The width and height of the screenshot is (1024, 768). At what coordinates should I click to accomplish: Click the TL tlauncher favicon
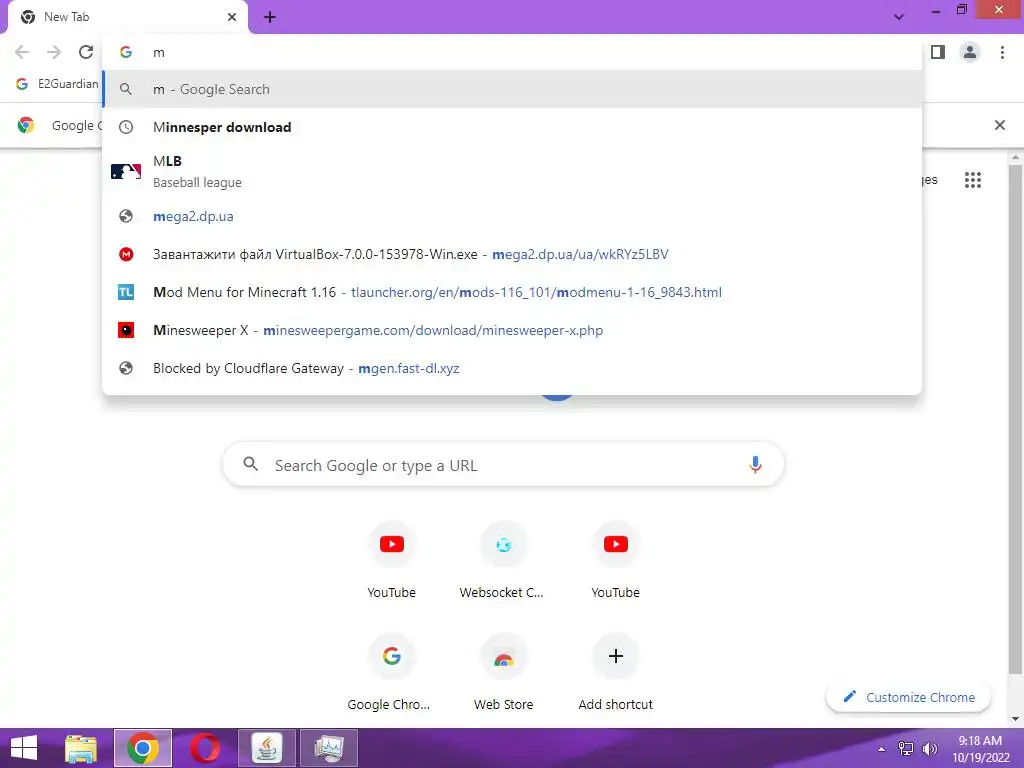[x=125, y=292]
